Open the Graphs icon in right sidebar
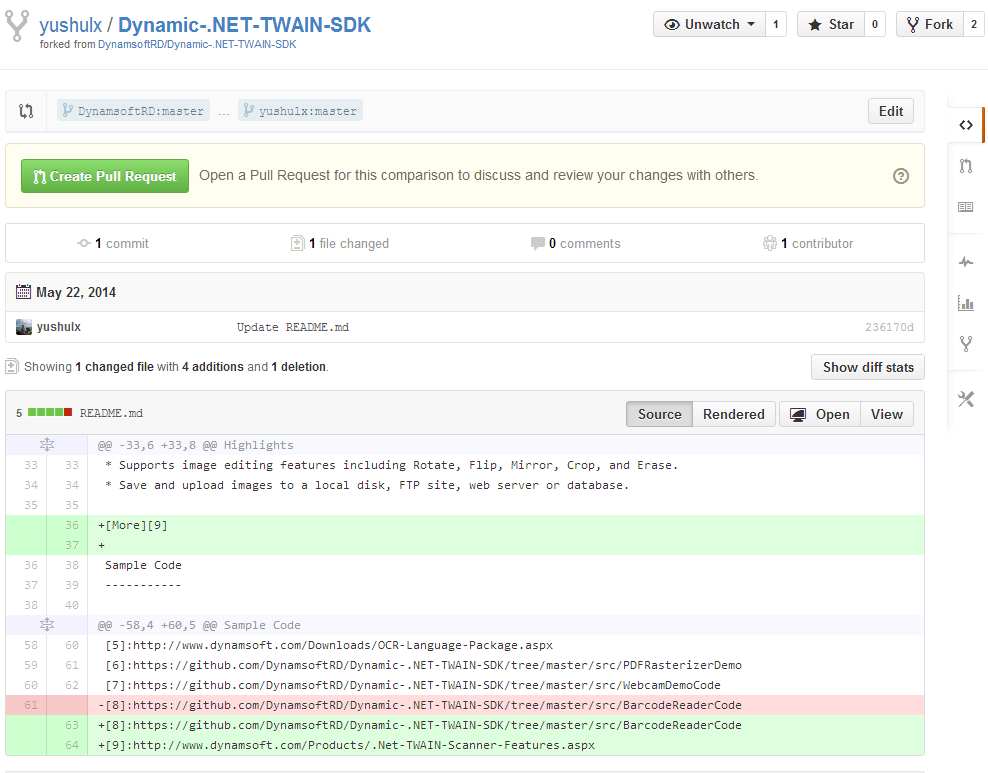The width and height of the screenshot is (988, 773). point(965,303)
